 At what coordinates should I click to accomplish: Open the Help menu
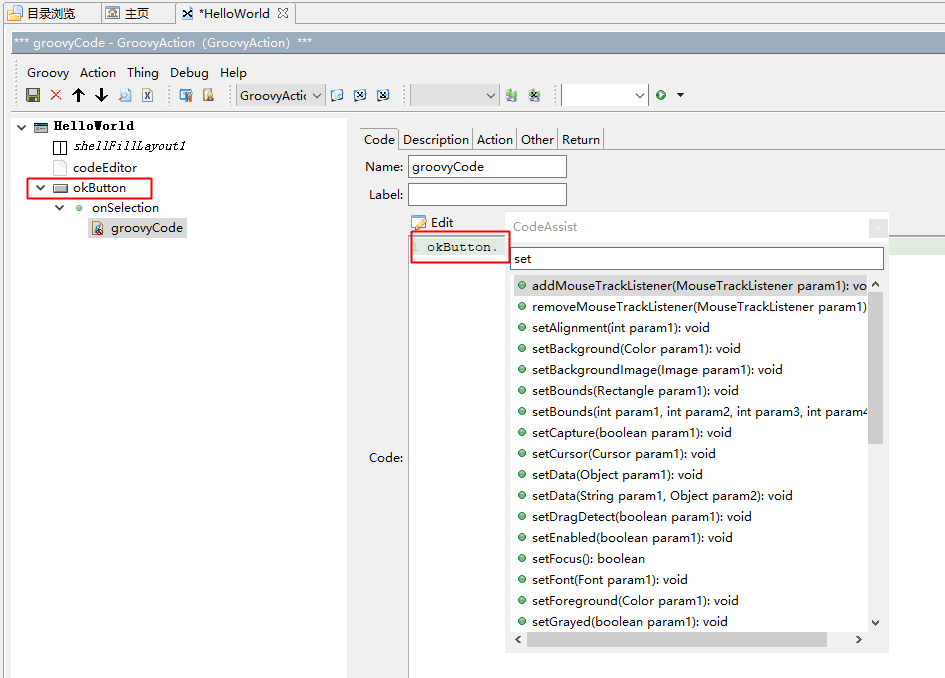tap(233, 73)
